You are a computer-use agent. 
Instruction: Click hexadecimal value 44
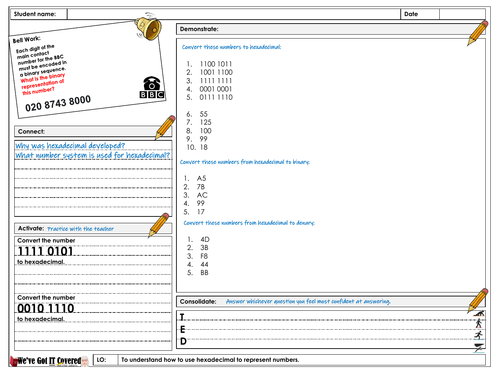tap(204, 265)
